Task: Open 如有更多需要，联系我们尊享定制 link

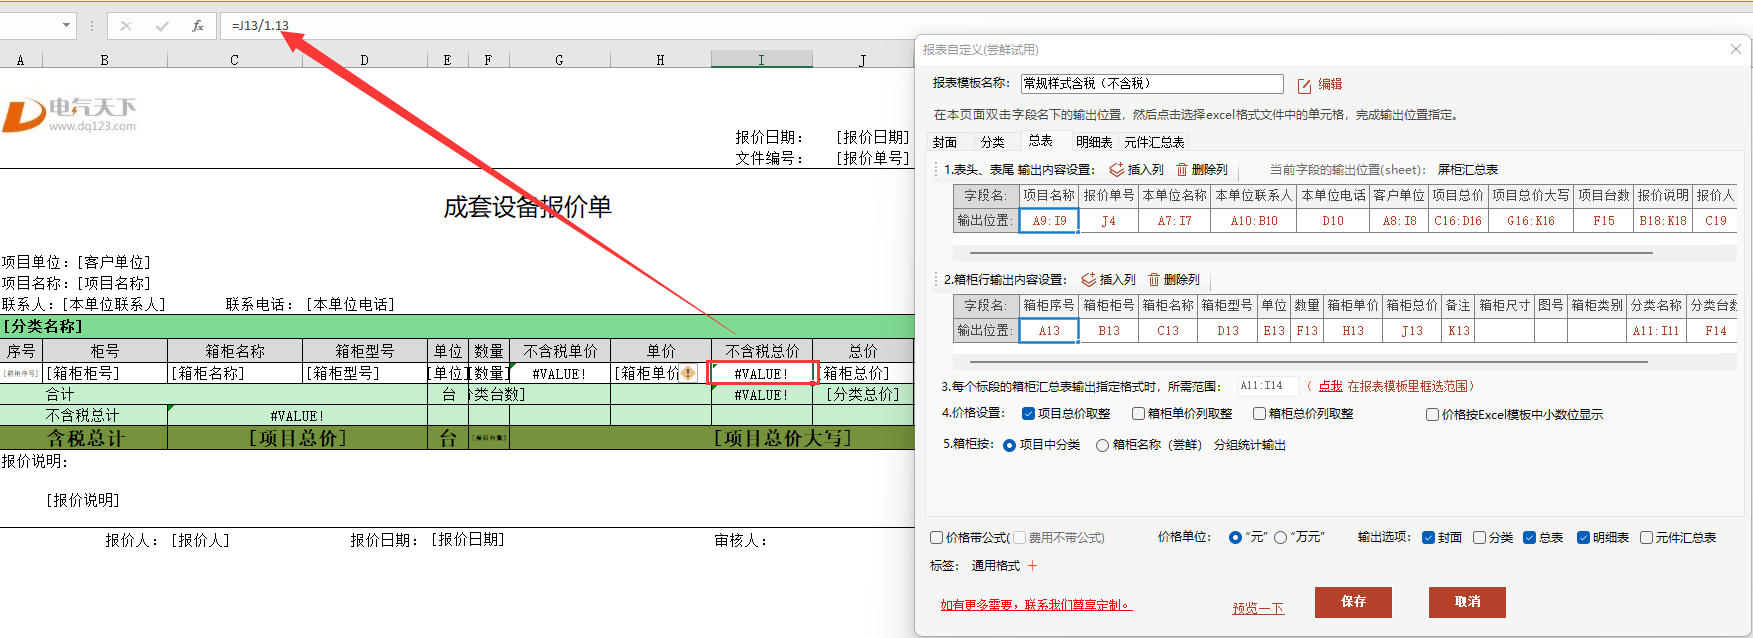Action: tap(1036, 605)
